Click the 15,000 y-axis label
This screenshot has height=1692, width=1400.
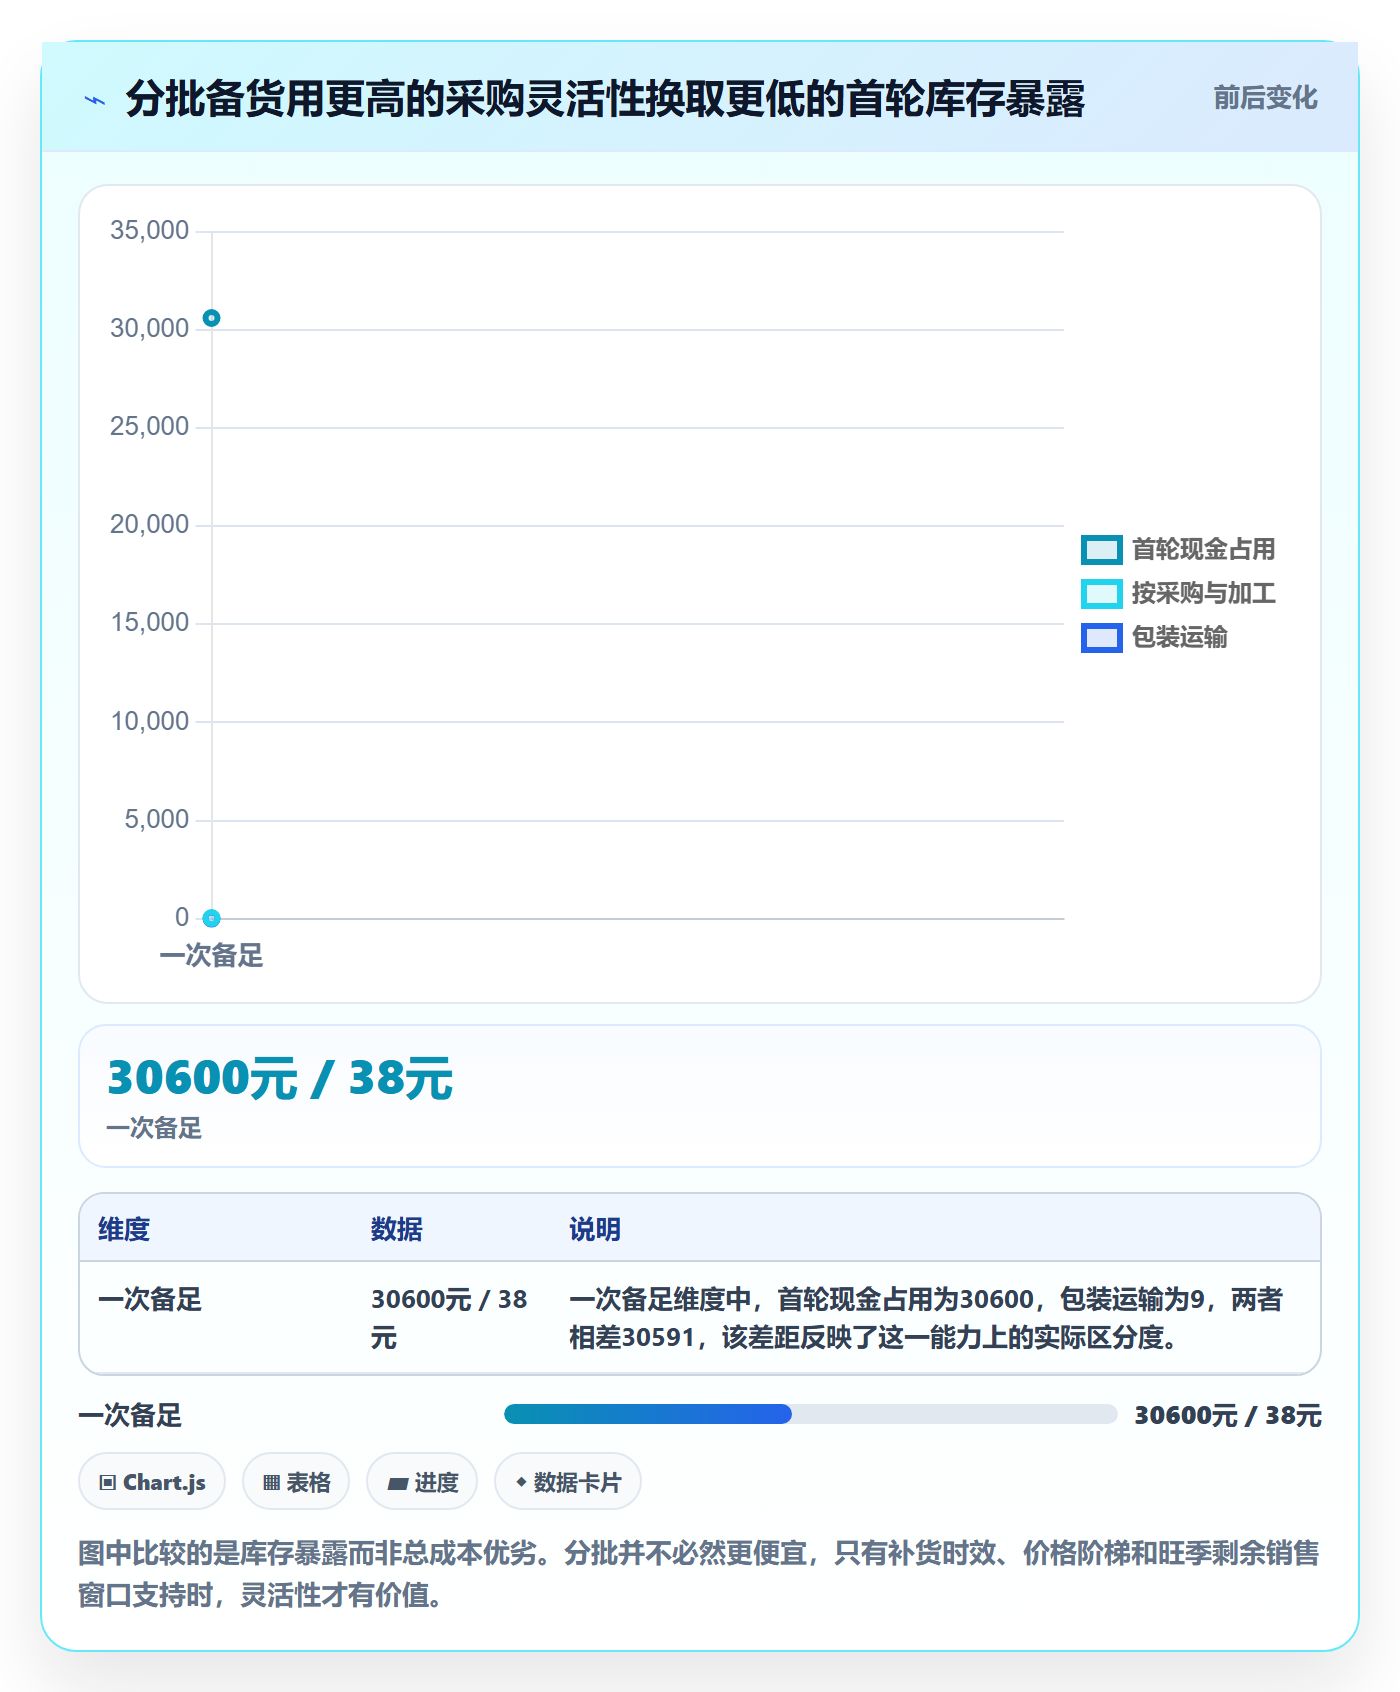149,623
